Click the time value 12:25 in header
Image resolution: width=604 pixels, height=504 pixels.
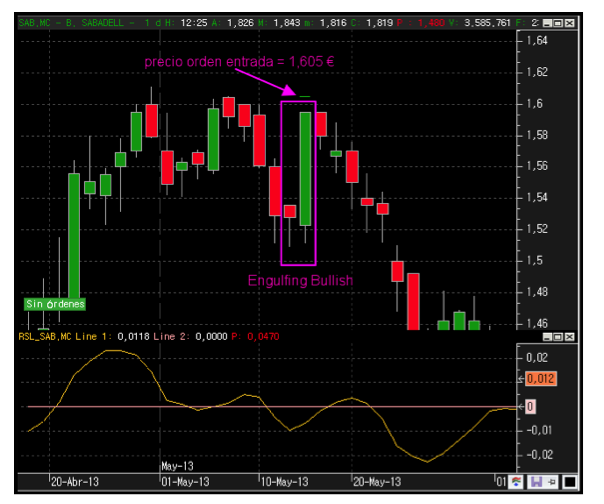[x=194, y=23]
